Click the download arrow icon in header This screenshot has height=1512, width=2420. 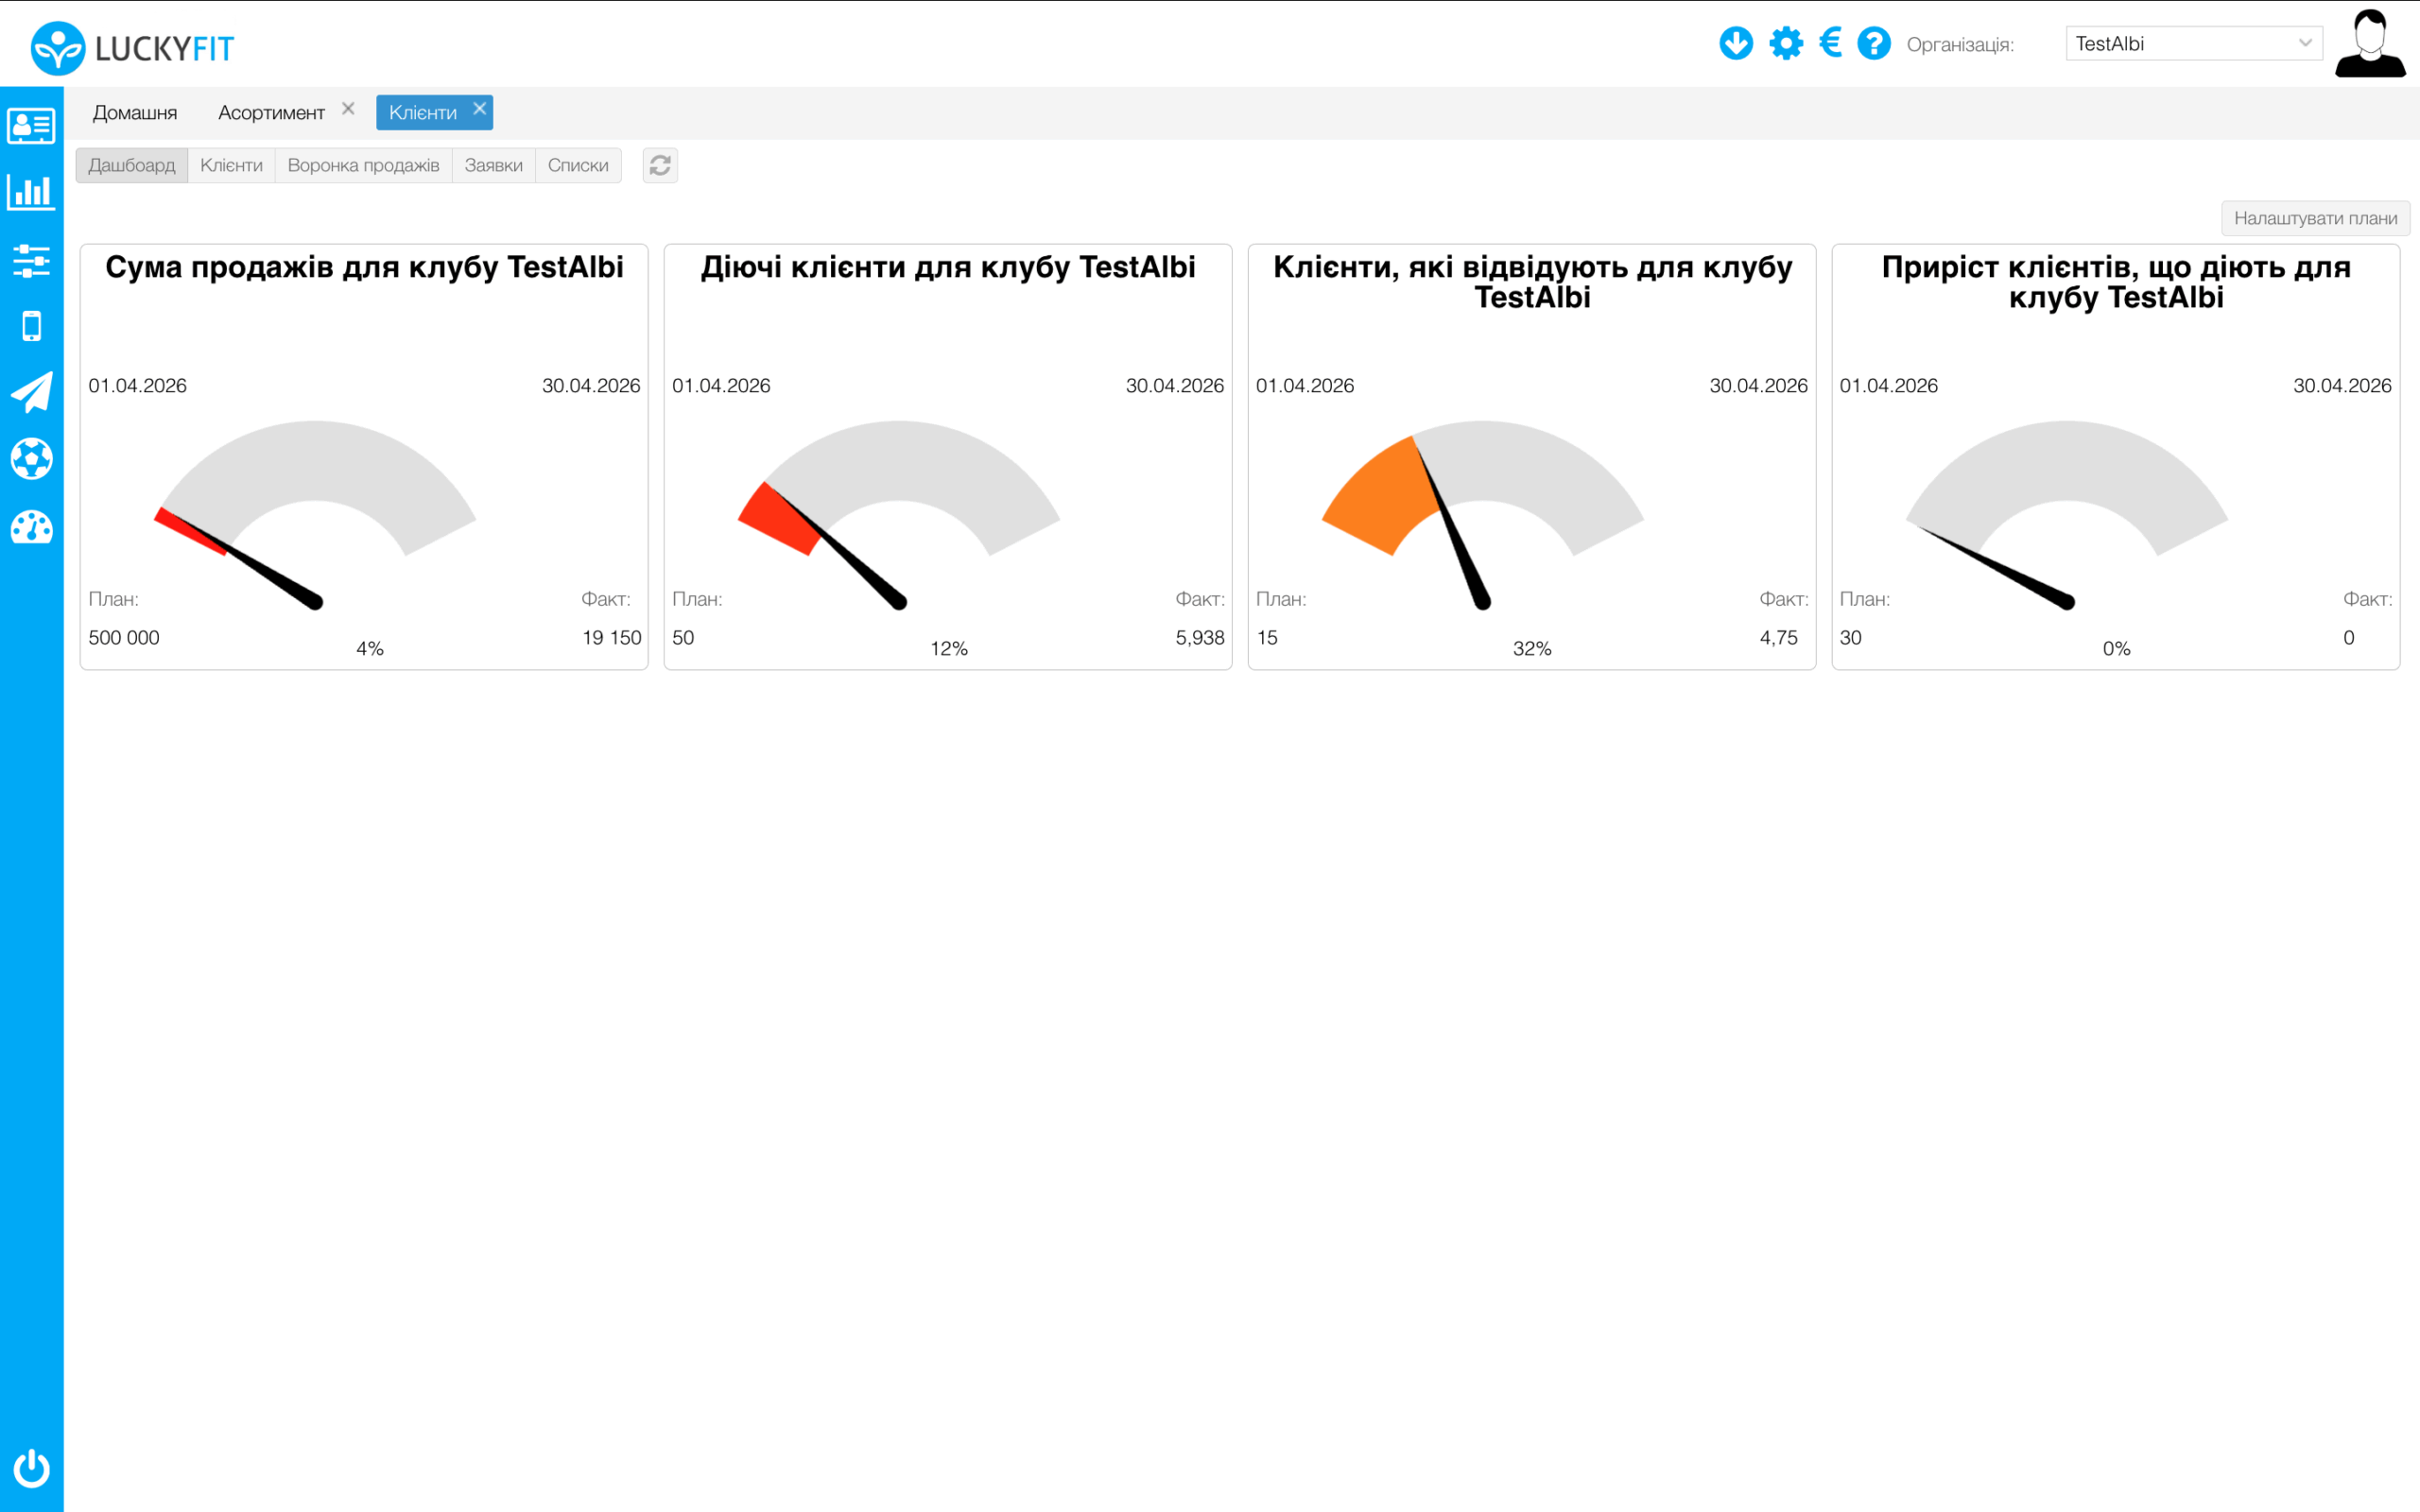pyautogui.click(x=1736, y=43)
